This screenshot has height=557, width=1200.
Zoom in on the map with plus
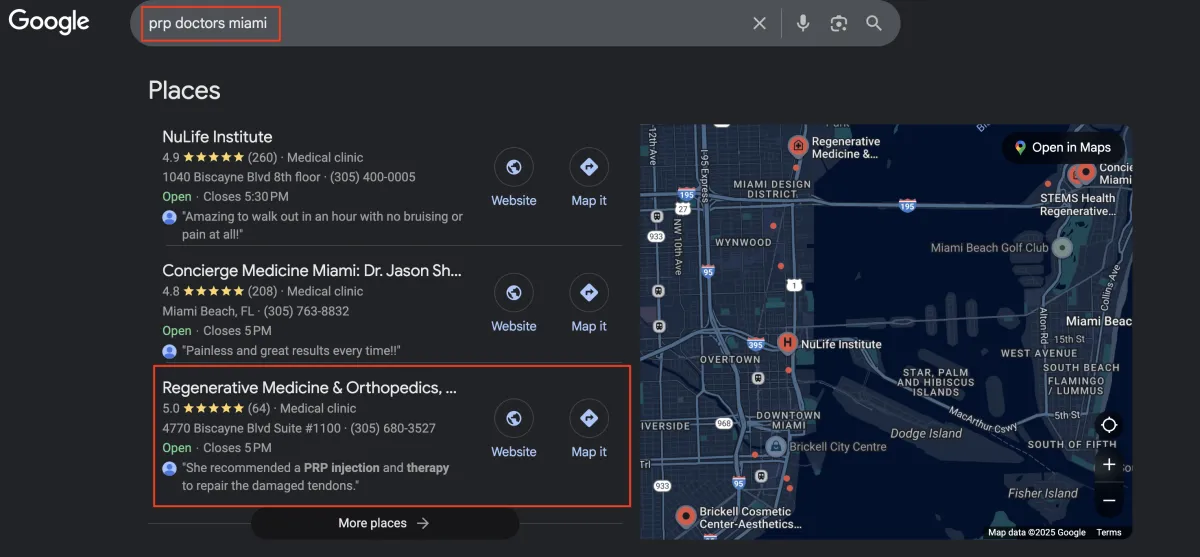[x=1109, y=465]
